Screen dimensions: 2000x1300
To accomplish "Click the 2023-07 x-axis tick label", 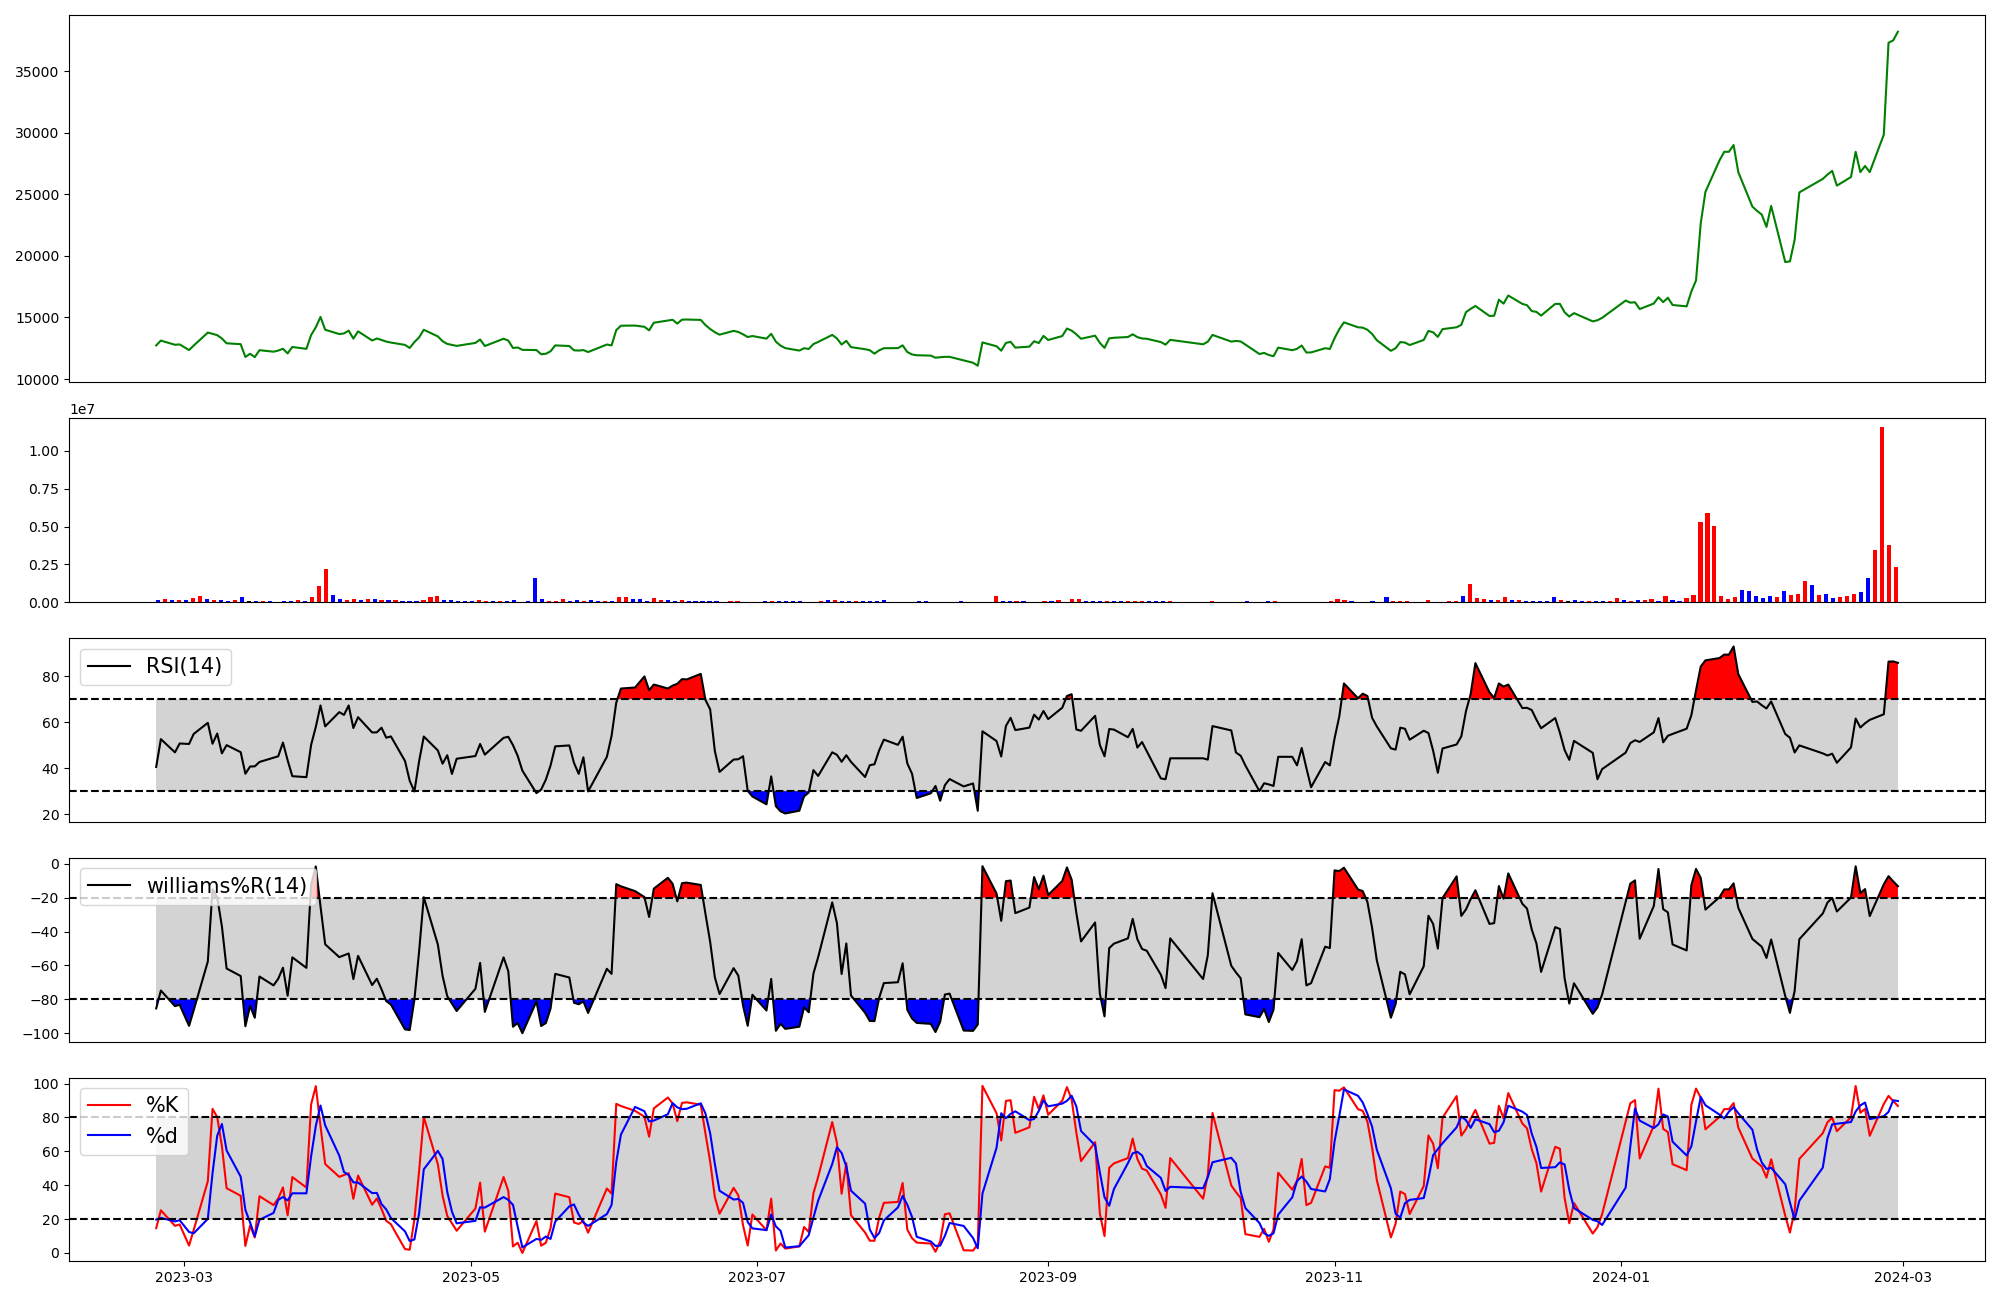I will click(x=757, y=1276).
